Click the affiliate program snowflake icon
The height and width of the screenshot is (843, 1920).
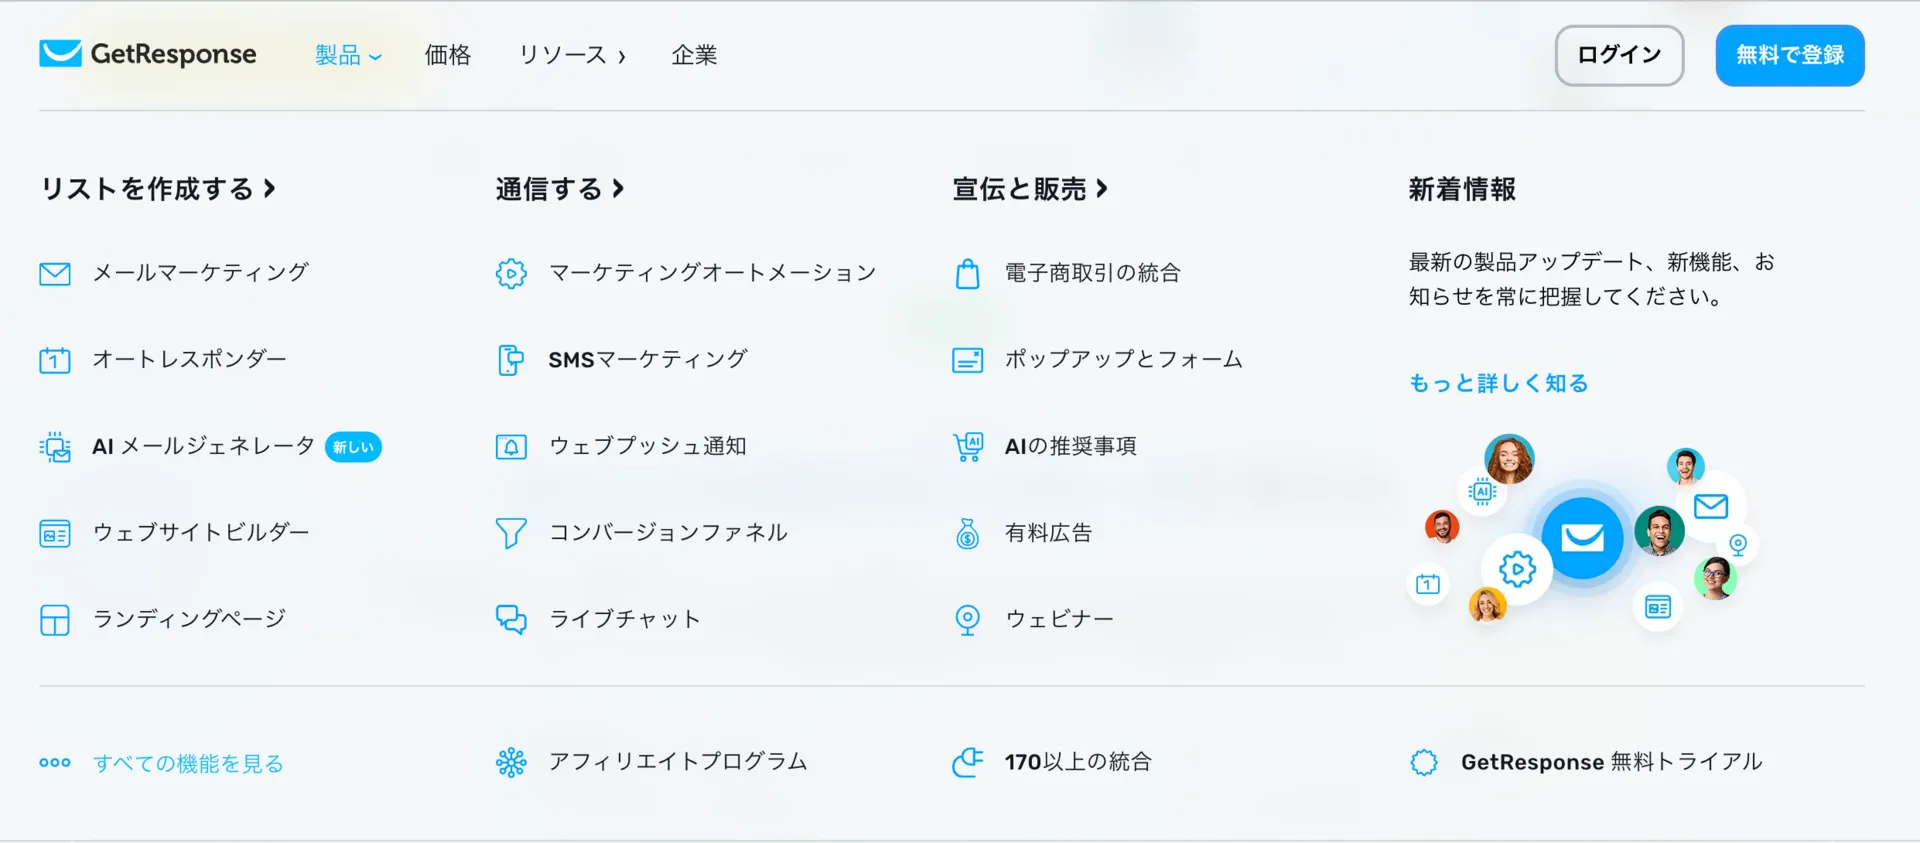[x=511, y=763]
